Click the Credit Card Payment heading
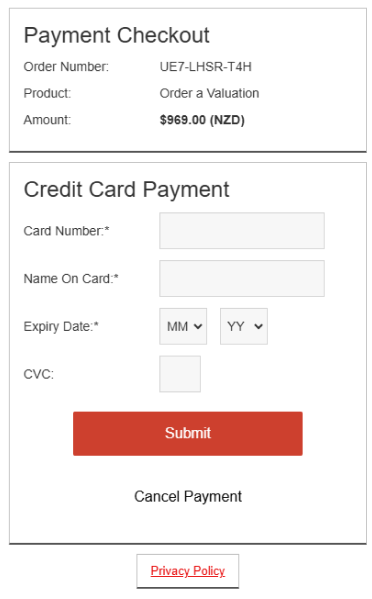 click(126, 189)
